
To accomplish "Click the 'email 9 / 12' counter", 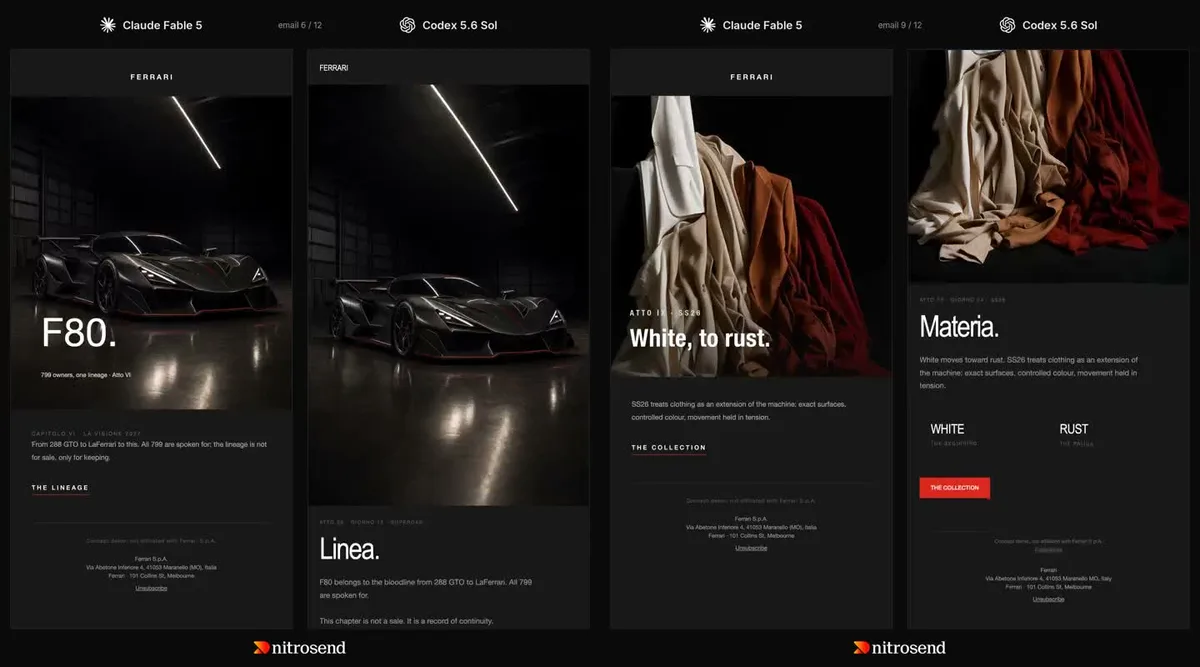I will click(900, 25).
